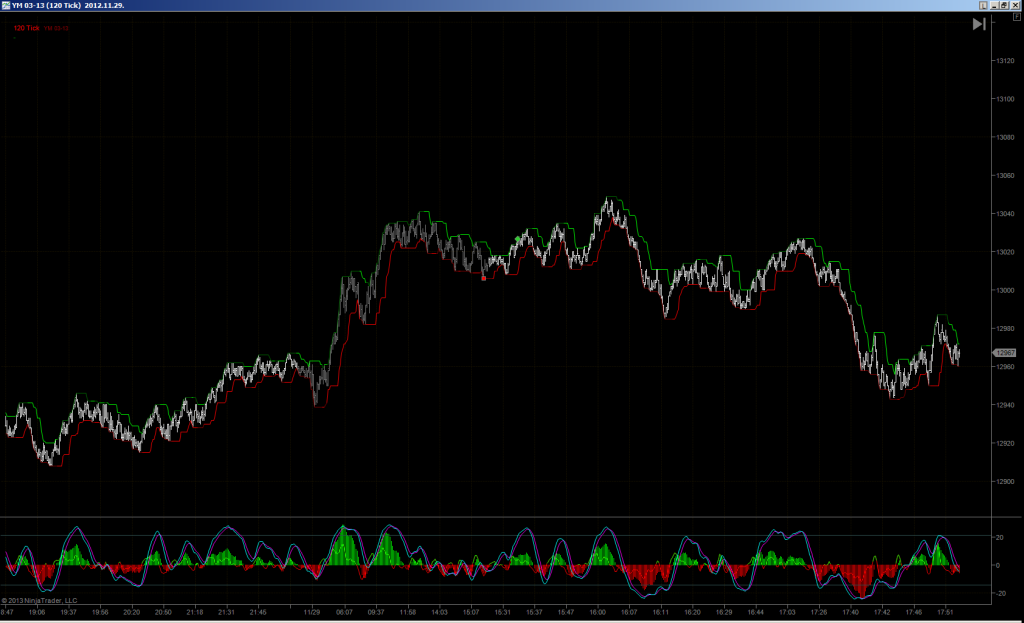Click the small F button below the window controls
This screenshot has width=1024, height=623.
1016,17
